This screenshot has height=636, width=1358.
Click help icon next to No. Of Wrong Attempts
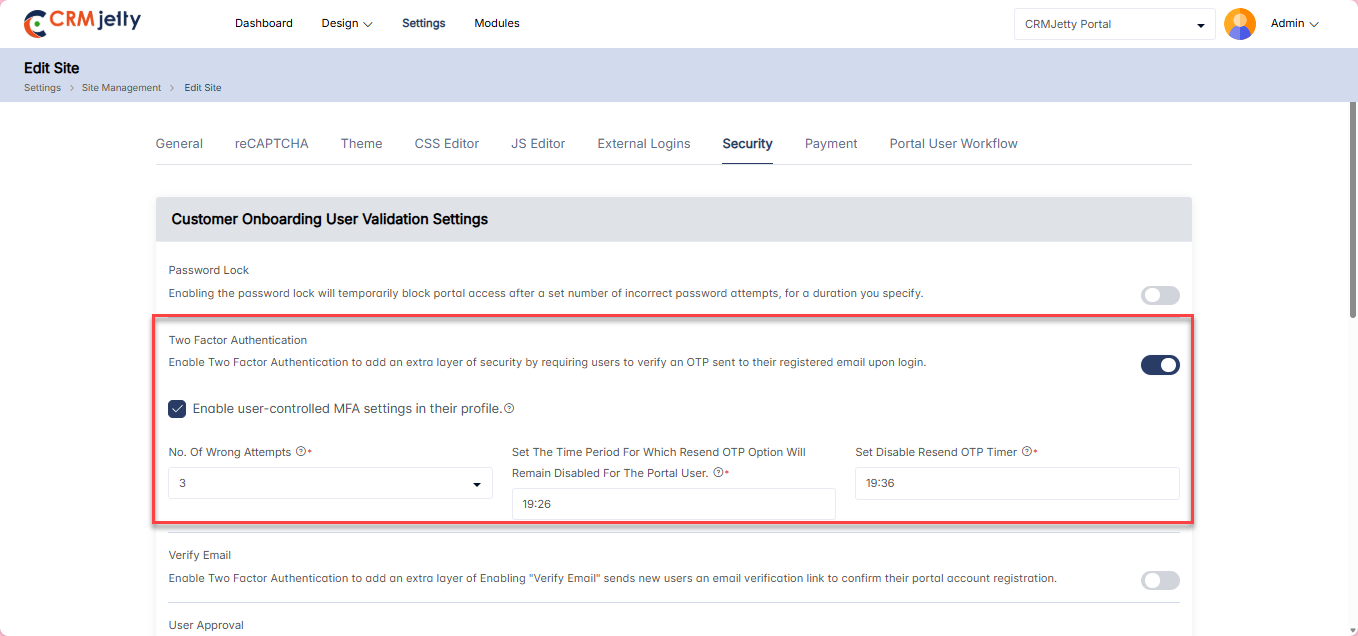pos(301,452)
